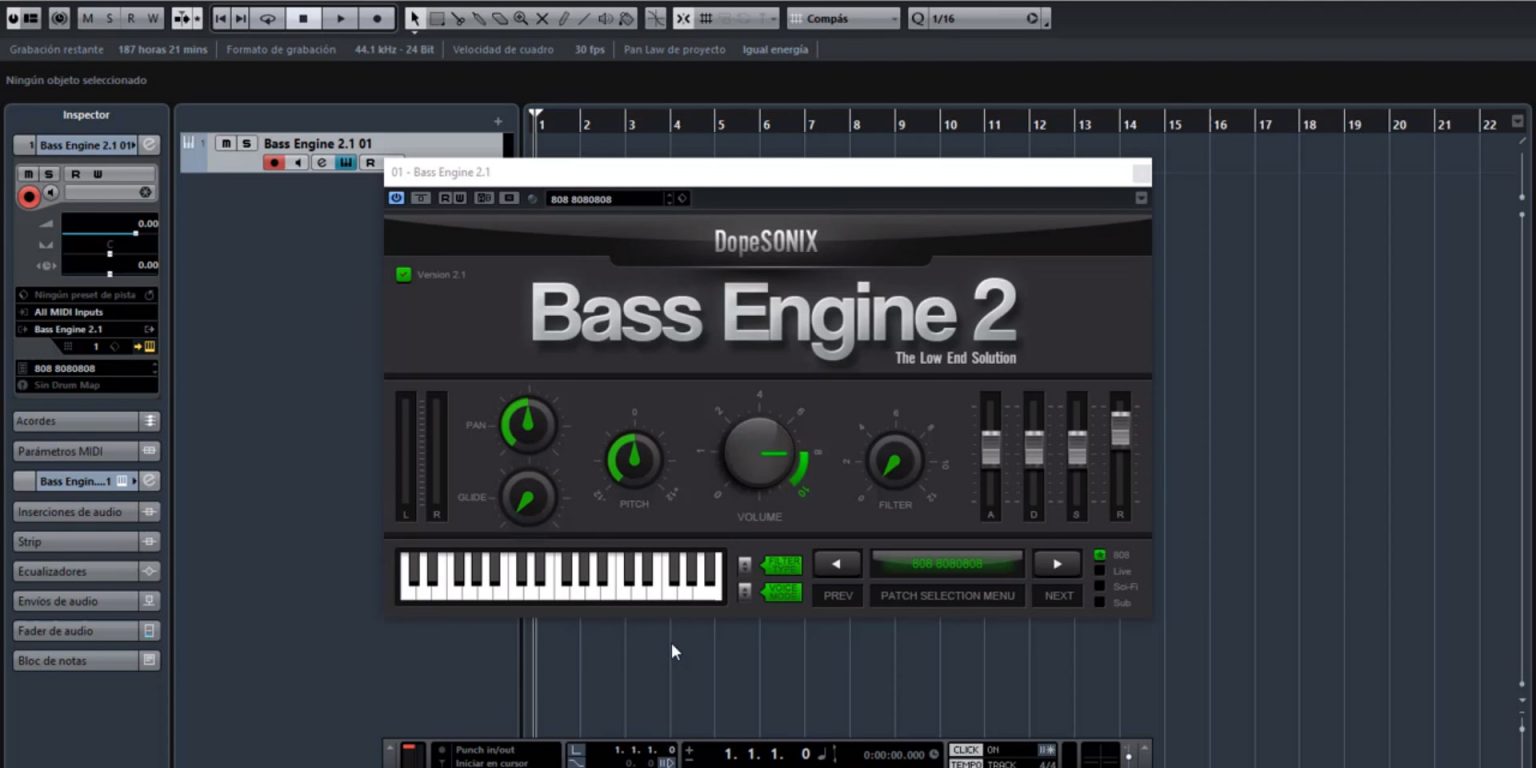1536x768 pixels.
Task: Select the Zoom tool in the toolbar
Action: (x=521, y=18)
